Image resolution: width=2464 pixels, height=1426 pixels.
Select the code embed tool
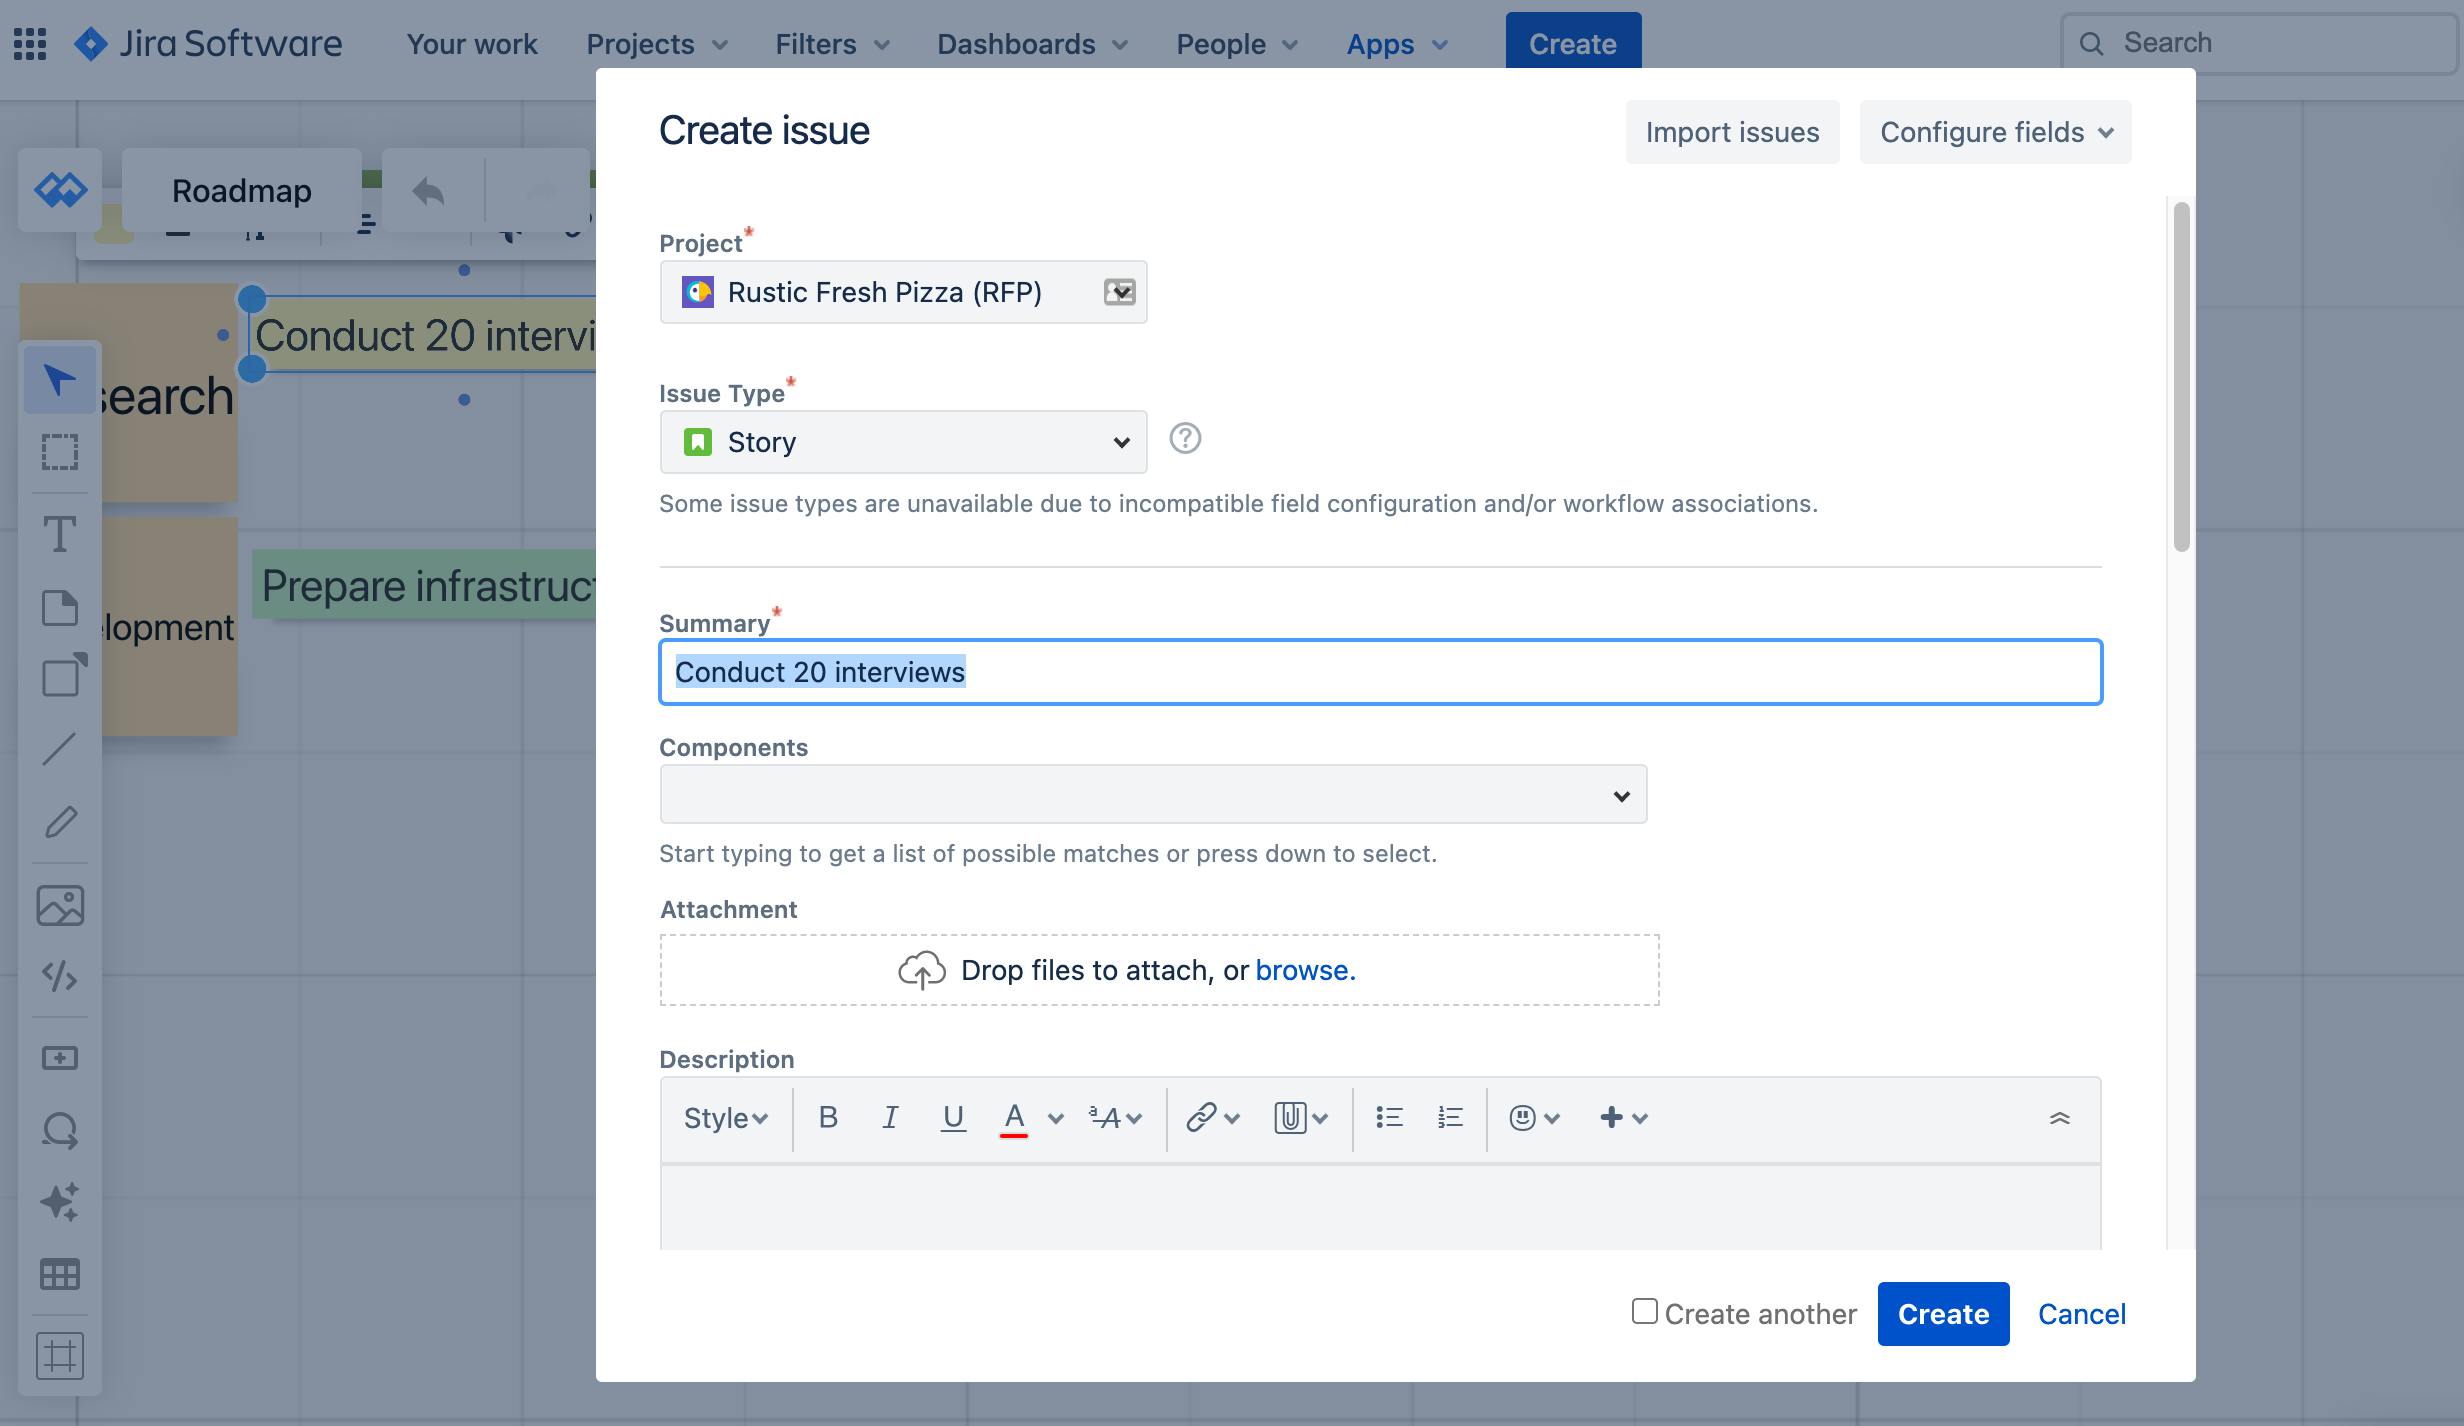[60, 976]
